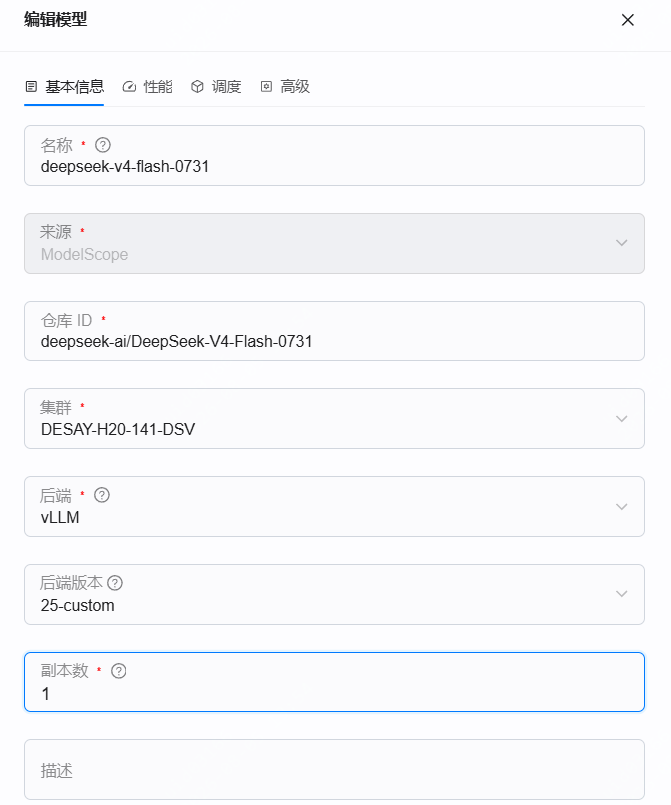This screenshot has height=805, width=671.
Task: Click the disabled 来源 ModelScope dropdown arrow
Action: coord(621,243)
